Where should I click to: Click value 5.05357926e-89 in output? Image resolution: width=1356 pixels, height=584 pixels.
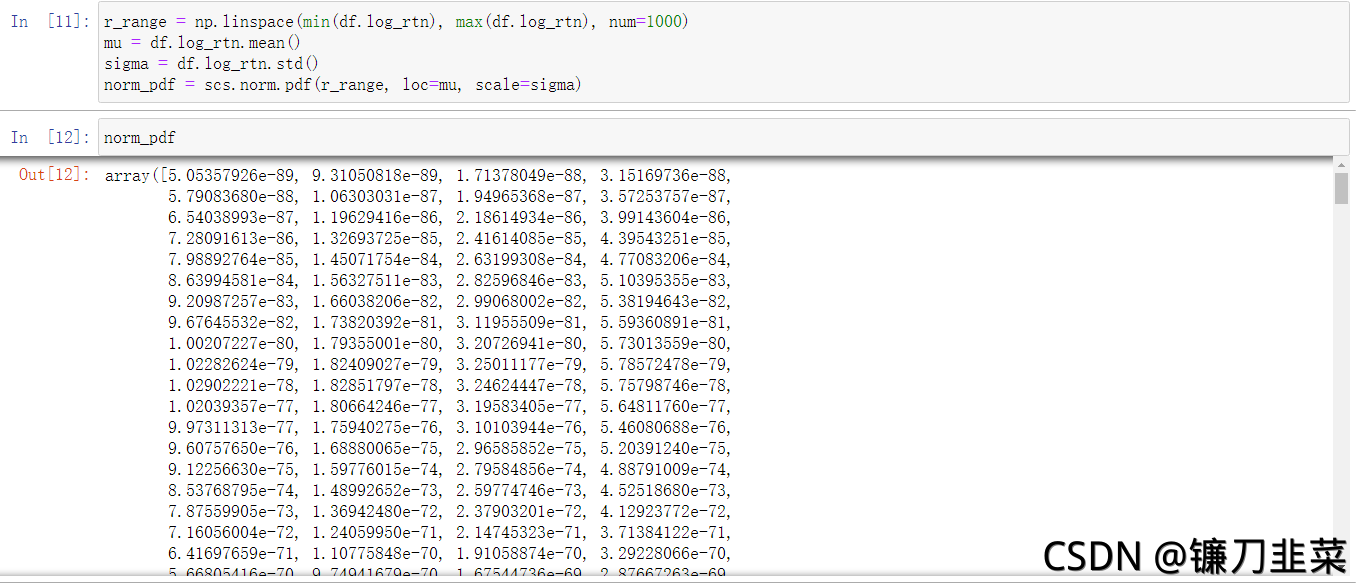[232, 176]
